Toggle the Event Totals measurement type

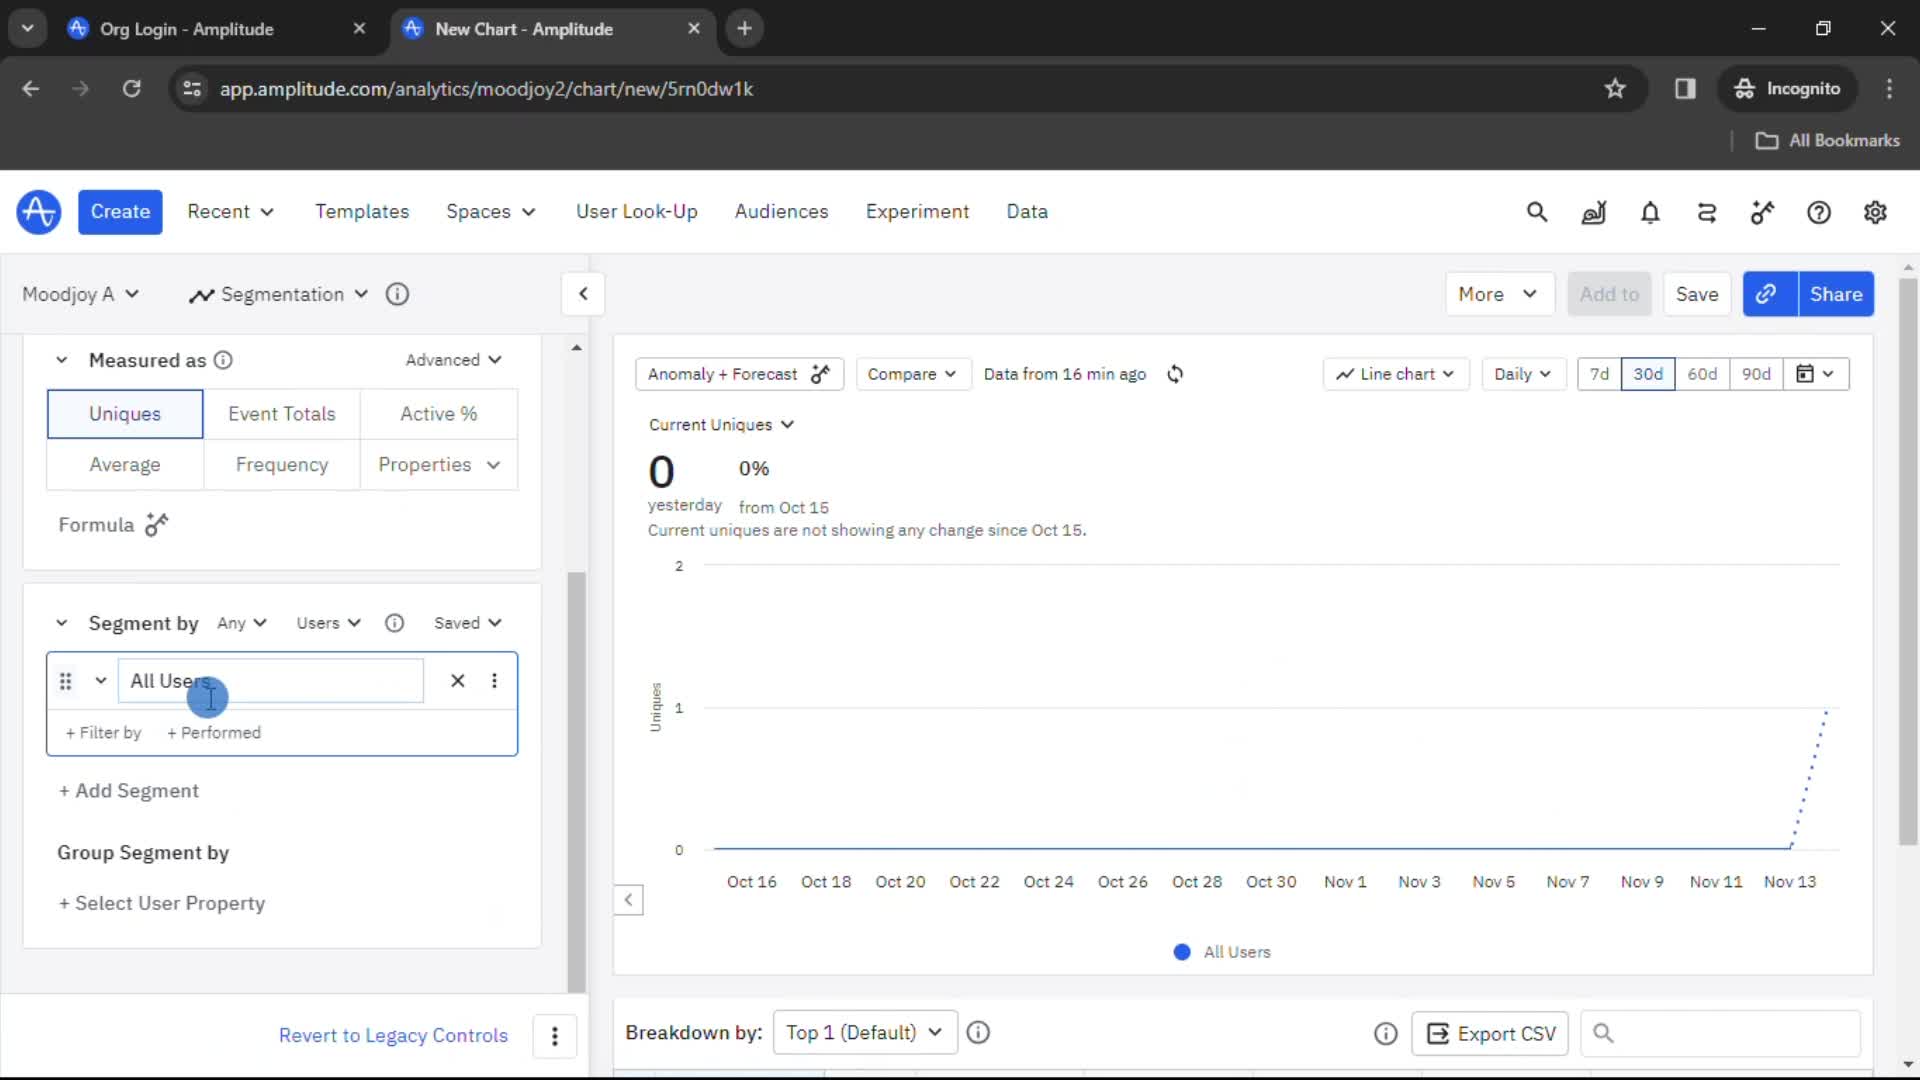[282, 413]
